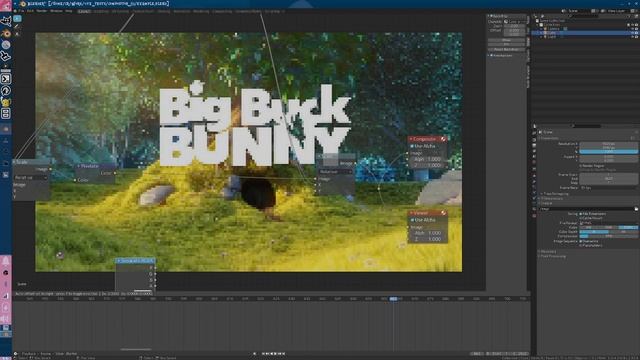640x360 pixels.
Task: Switch to the Compositing workspace tab
Action: pos(222,11)
